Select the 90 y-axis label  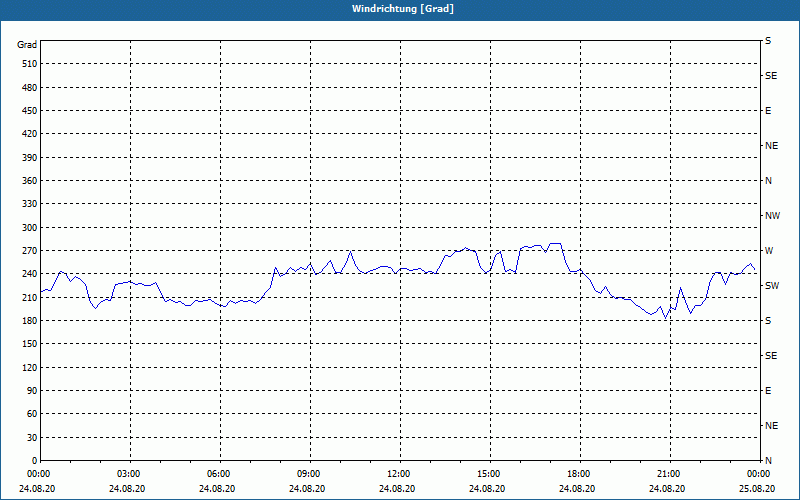point(32,391)
